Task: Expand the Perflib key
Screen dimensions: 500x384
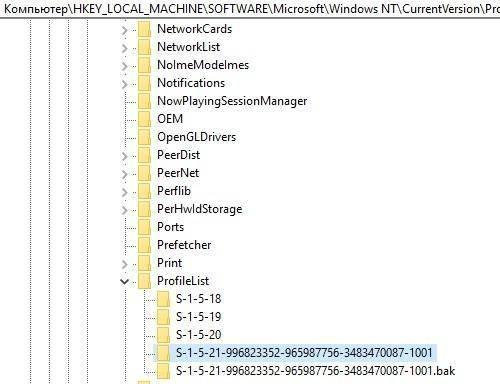Action: [124, 192]
